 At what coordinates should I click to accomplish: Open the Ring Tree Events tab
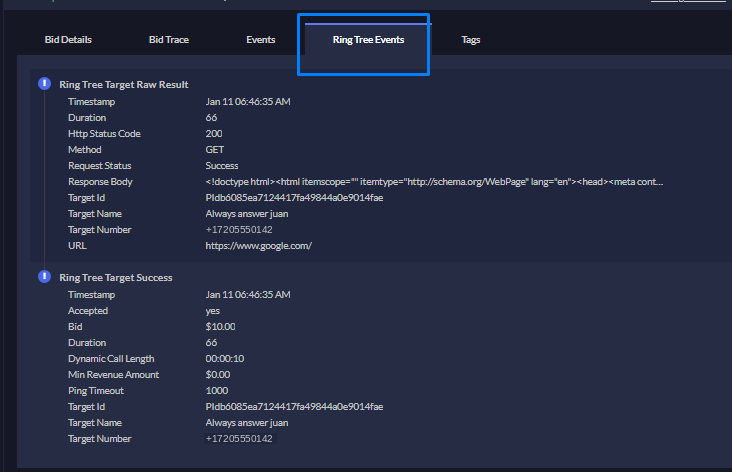click(x=368, y=40)
